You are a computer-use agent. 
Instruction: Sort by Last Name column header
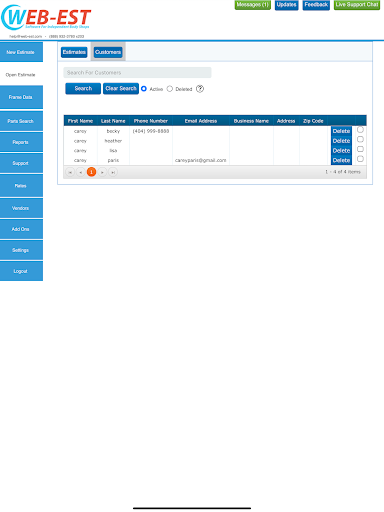(113, 121)
